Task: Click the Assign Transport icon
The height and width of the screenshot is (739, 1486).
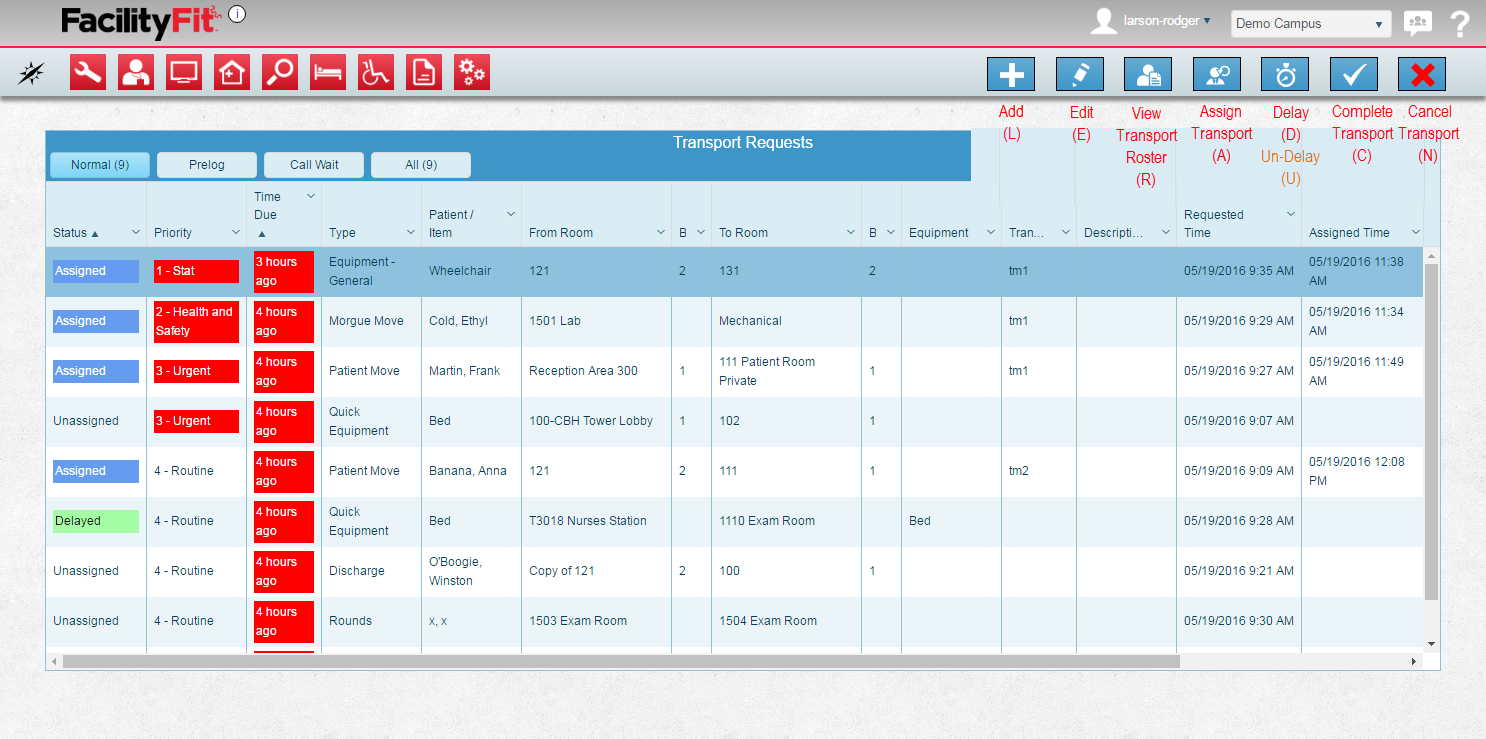Action: 1217,74
